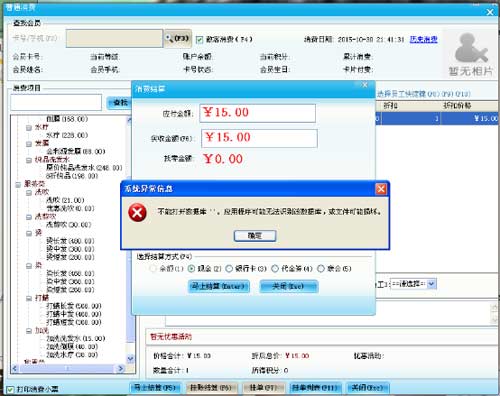Select 加洗洗发水 (15.00) item
Image resolution: width=500 pixels, height=396 pixels.
pos(76,338)
